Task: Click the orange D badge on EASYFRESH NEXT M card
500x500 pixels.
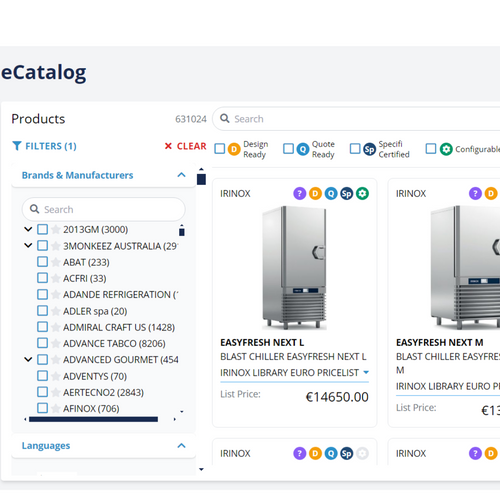Action: (x=491, y=193)
